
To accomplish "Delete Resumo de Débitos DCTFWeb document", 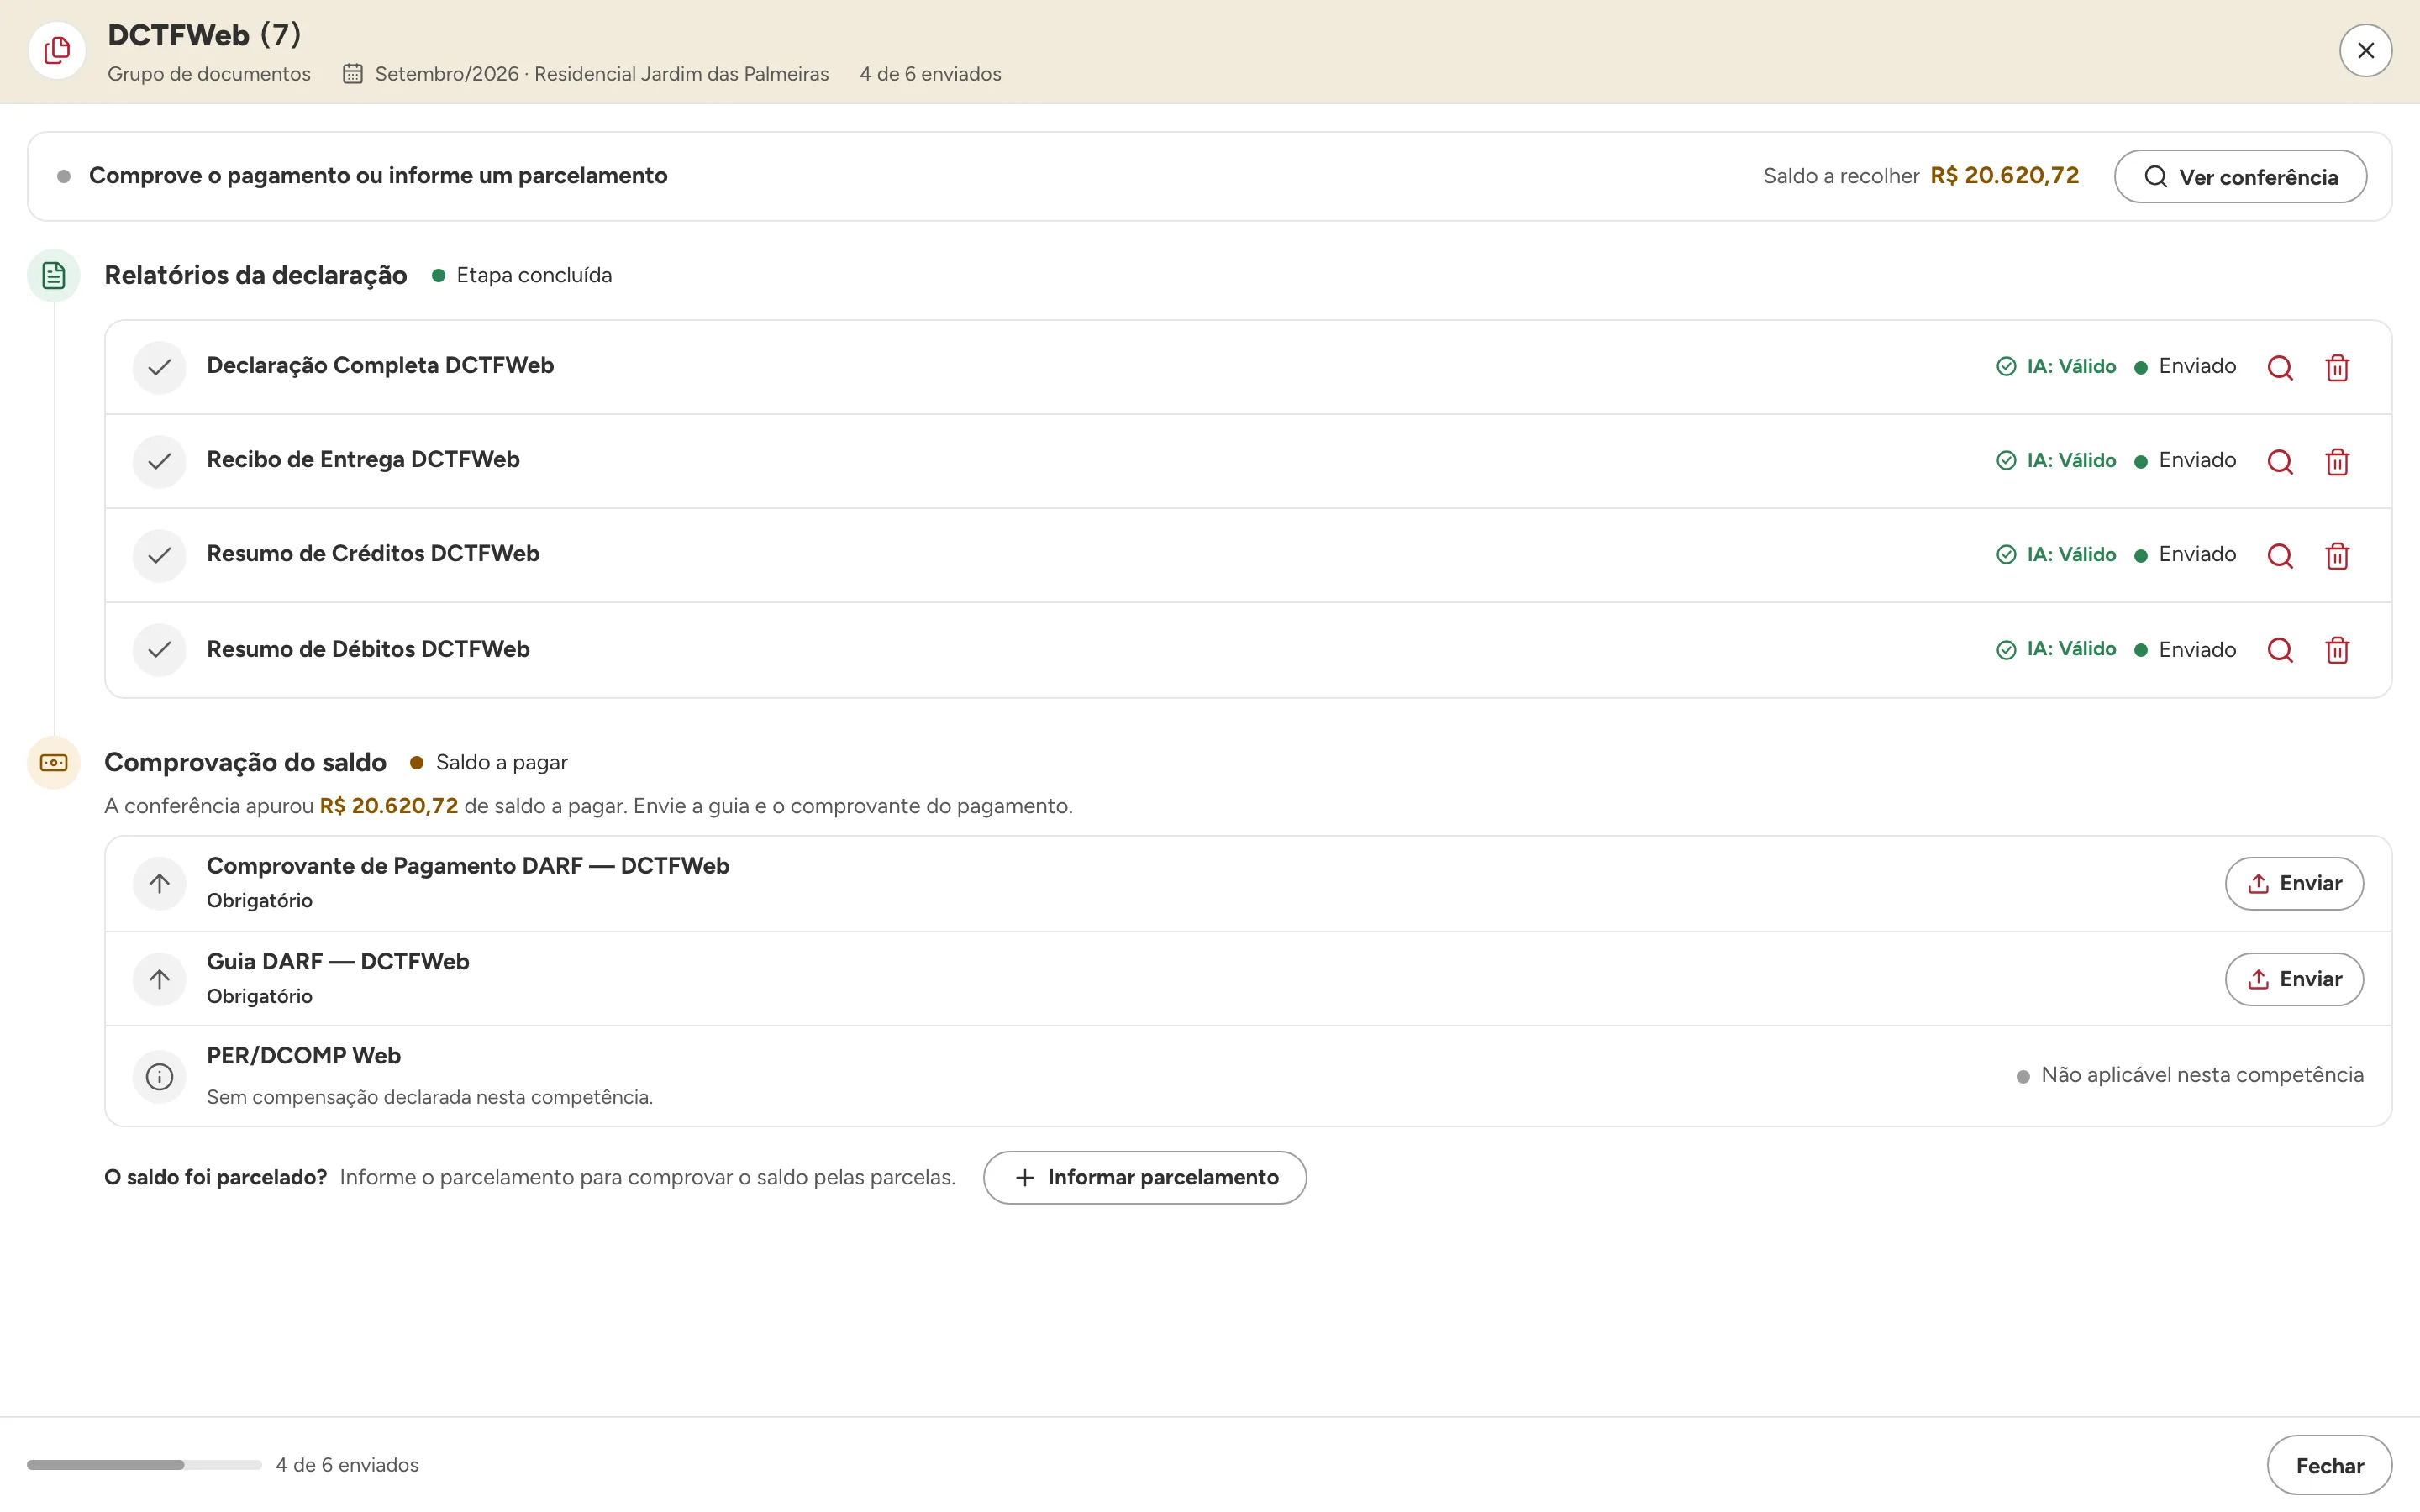I will [2337, 650].
